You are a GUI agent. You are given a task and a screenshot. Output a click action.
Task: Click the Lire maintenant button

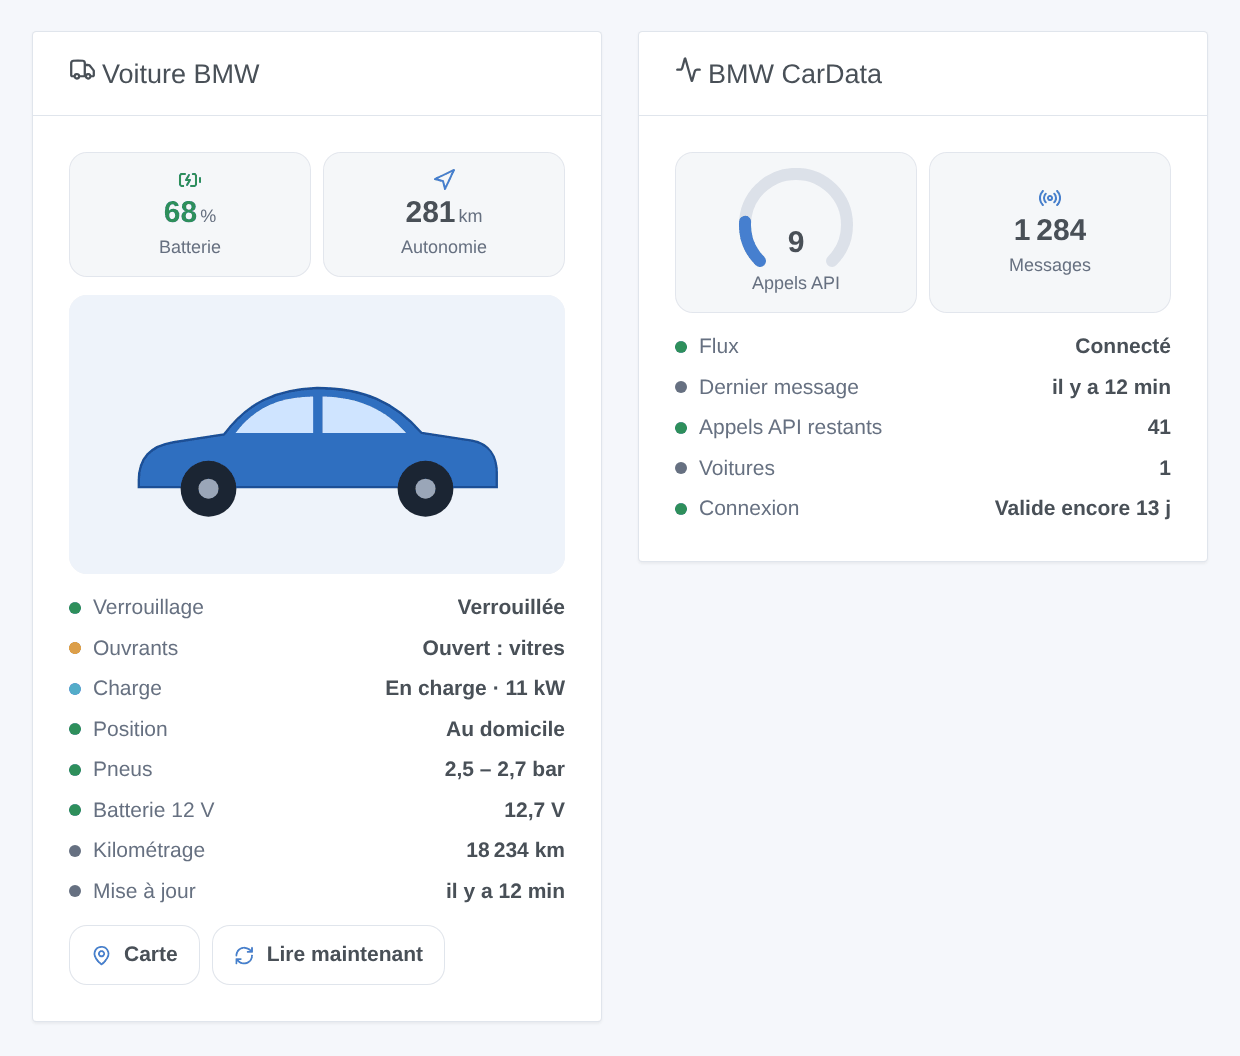328,955
